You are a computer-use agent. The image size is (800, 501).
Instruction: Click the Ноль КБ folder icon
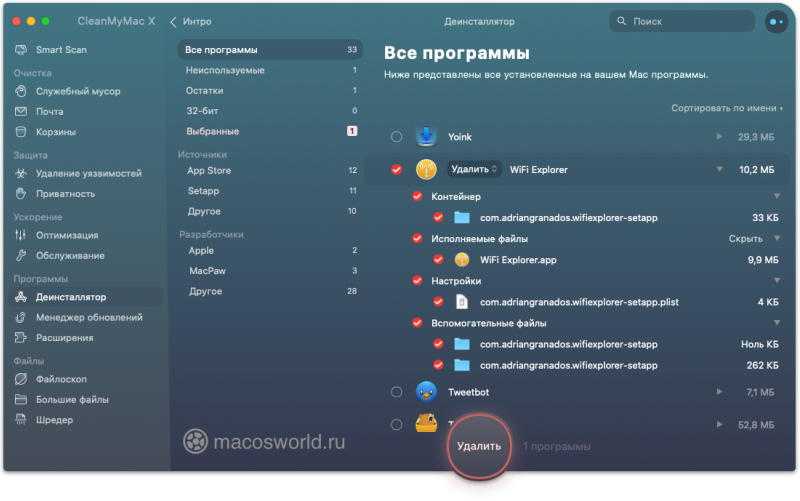click(462, 344)
